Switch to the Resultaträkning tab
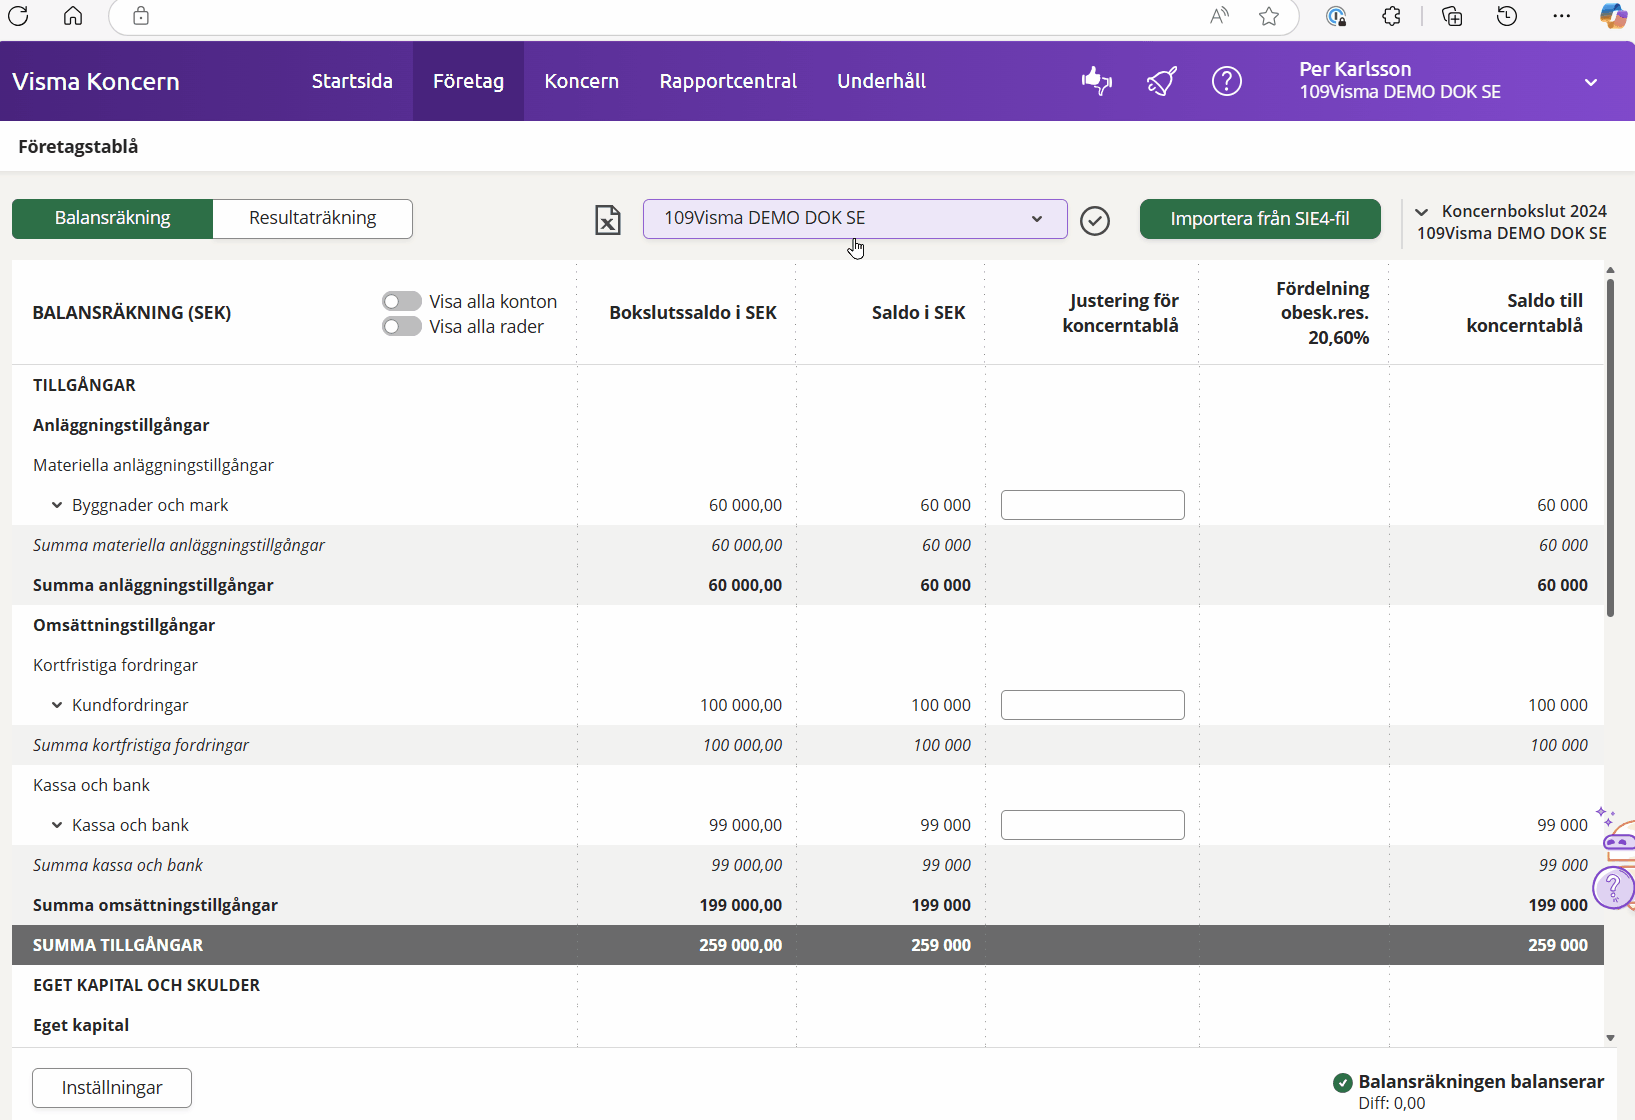The width and height of the screenshot is (1635, 1120). click(x=312, y=219)
